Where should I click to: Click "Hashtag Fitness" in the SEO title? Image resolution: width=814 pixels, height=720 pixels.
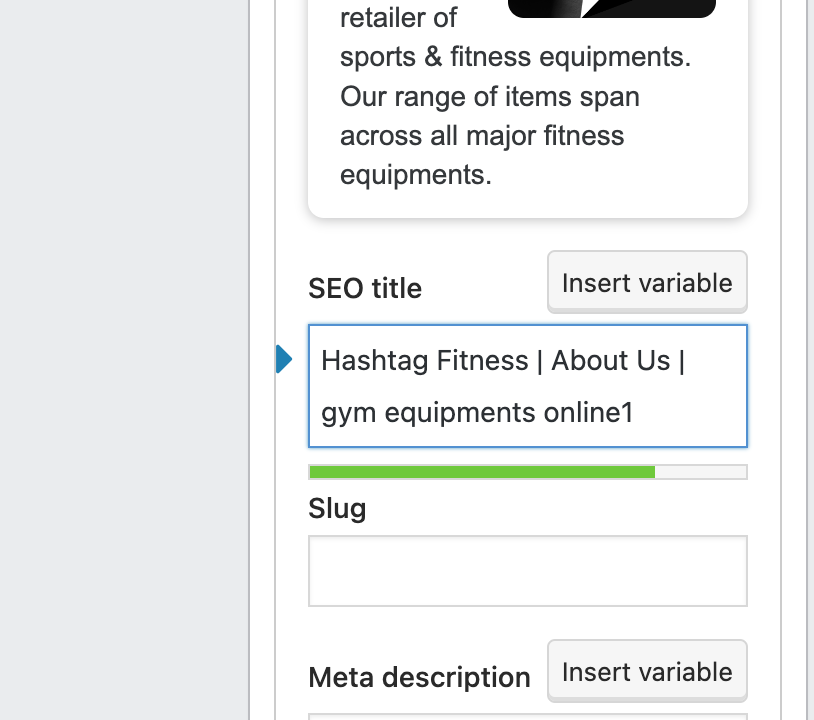click(424, 360)
